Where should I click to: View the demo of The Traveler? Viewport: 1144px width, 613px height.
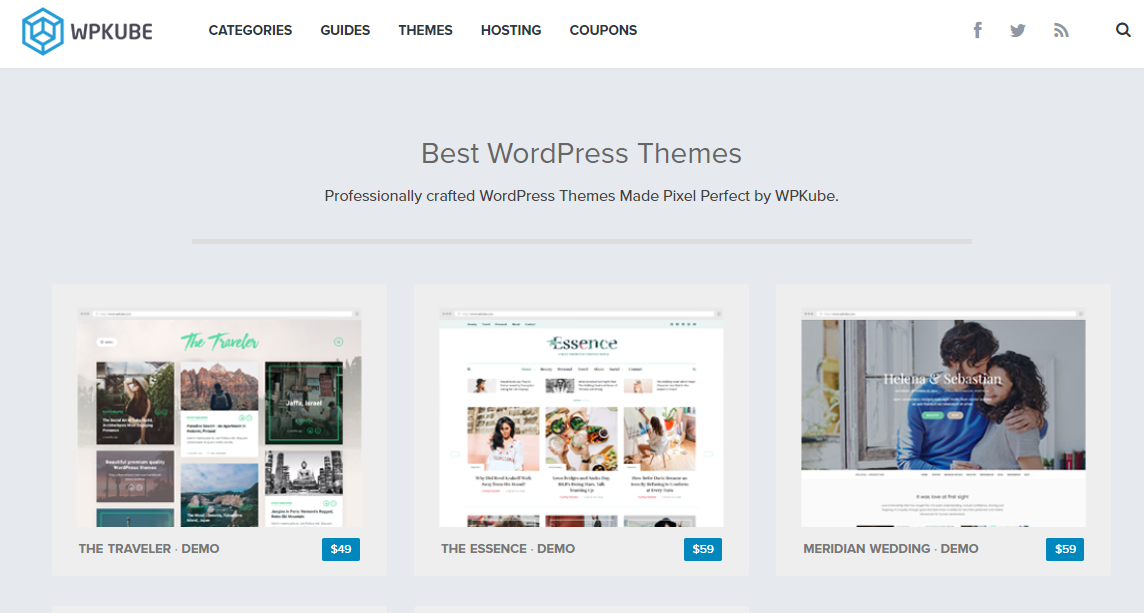click(200, 549)
